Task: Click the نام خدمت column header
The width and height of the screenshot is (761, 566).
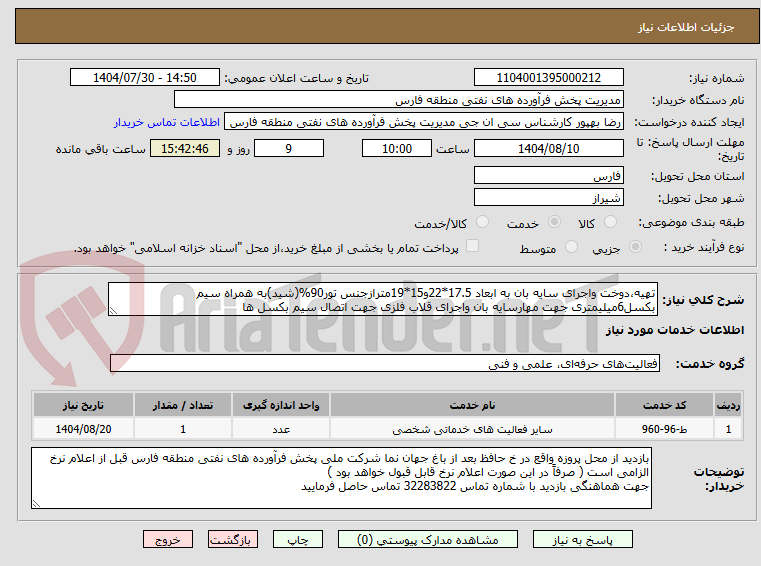Action: [472, 405]
